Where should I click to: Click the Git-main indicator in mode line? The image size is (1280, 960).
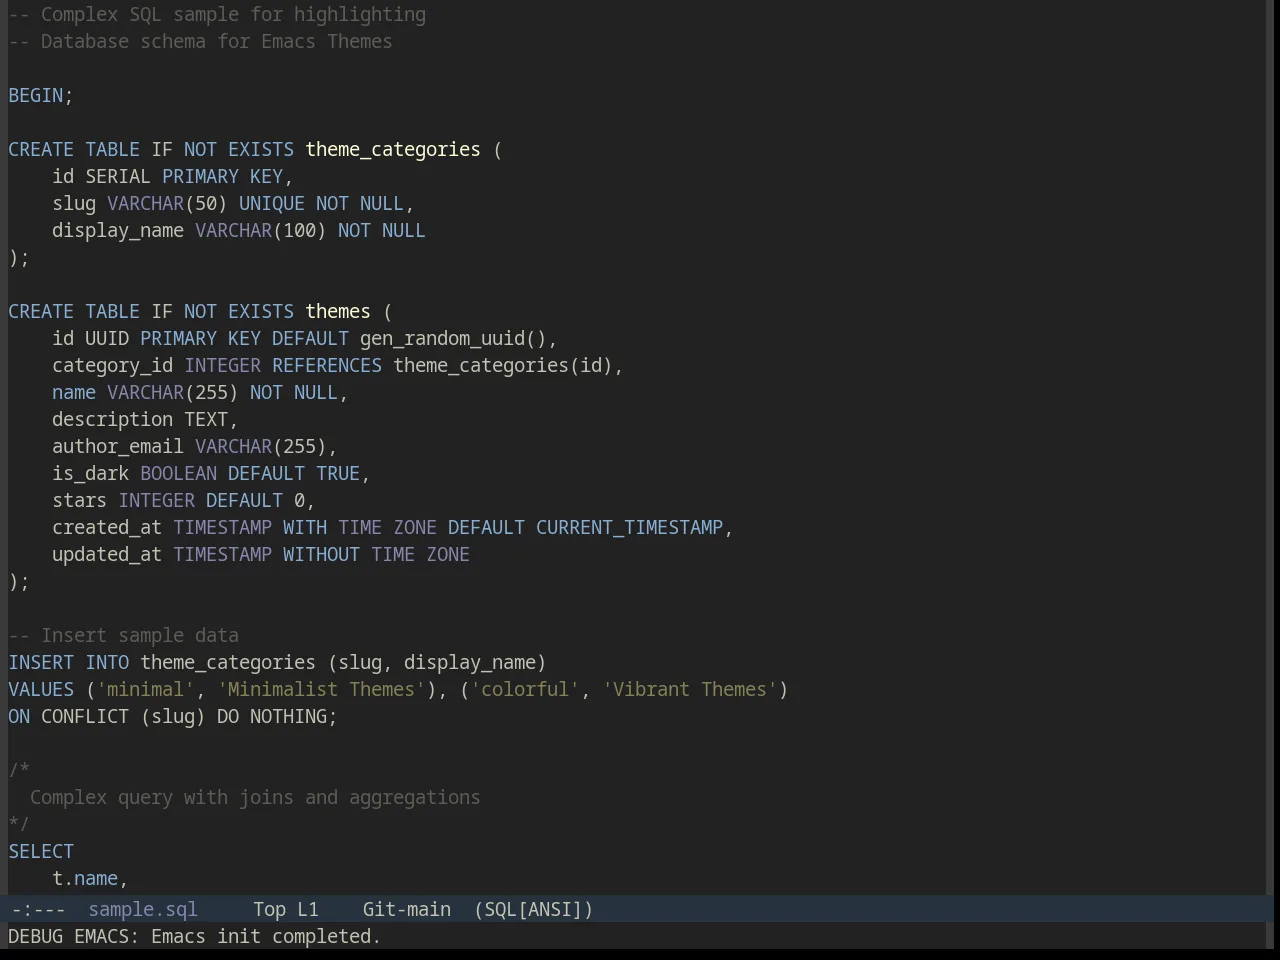(x=406, y=910)
